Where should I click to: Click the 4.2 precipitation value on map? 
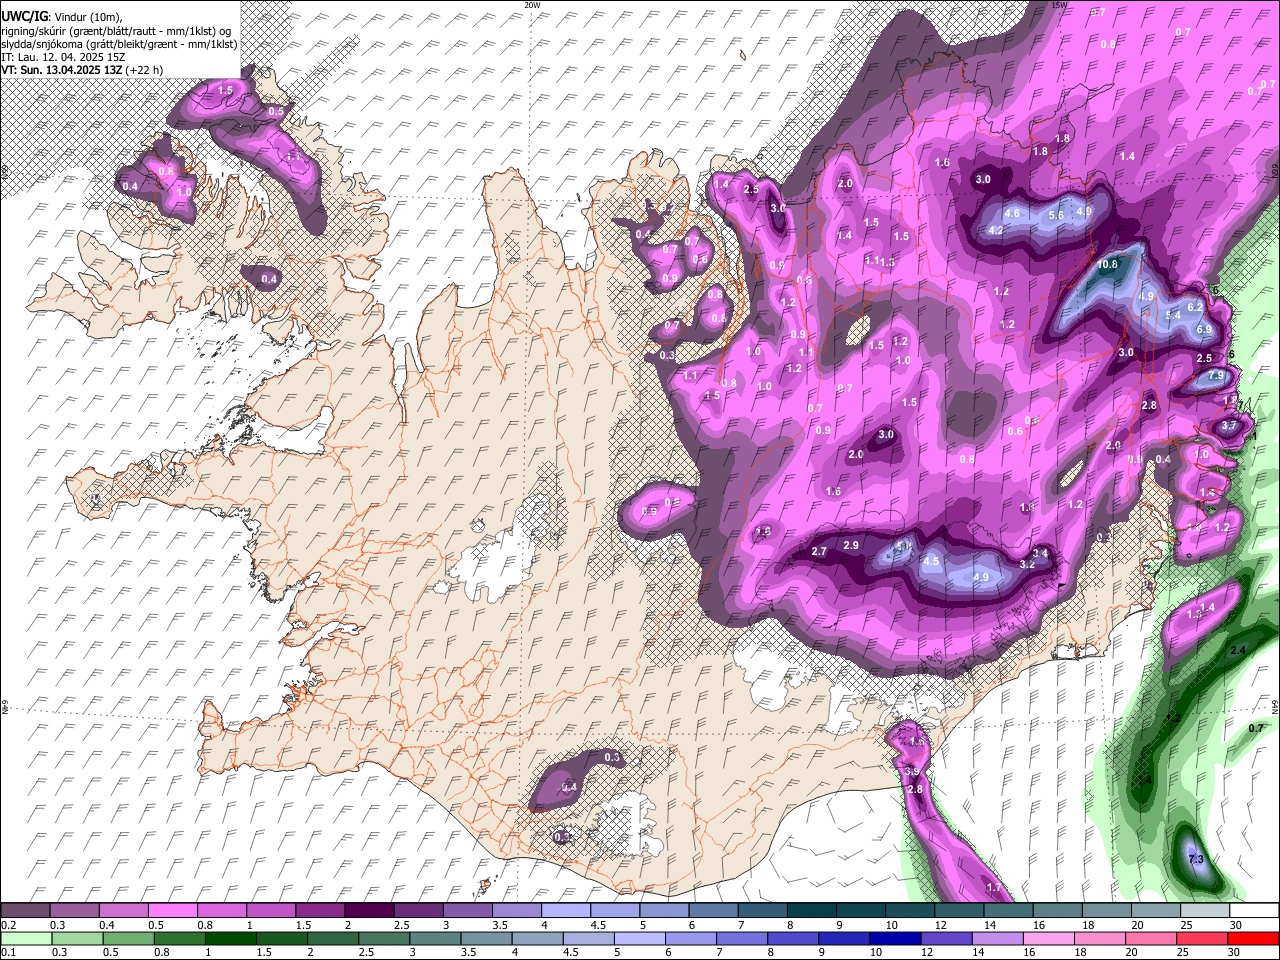pyautogui.click(x=995, y=230)
